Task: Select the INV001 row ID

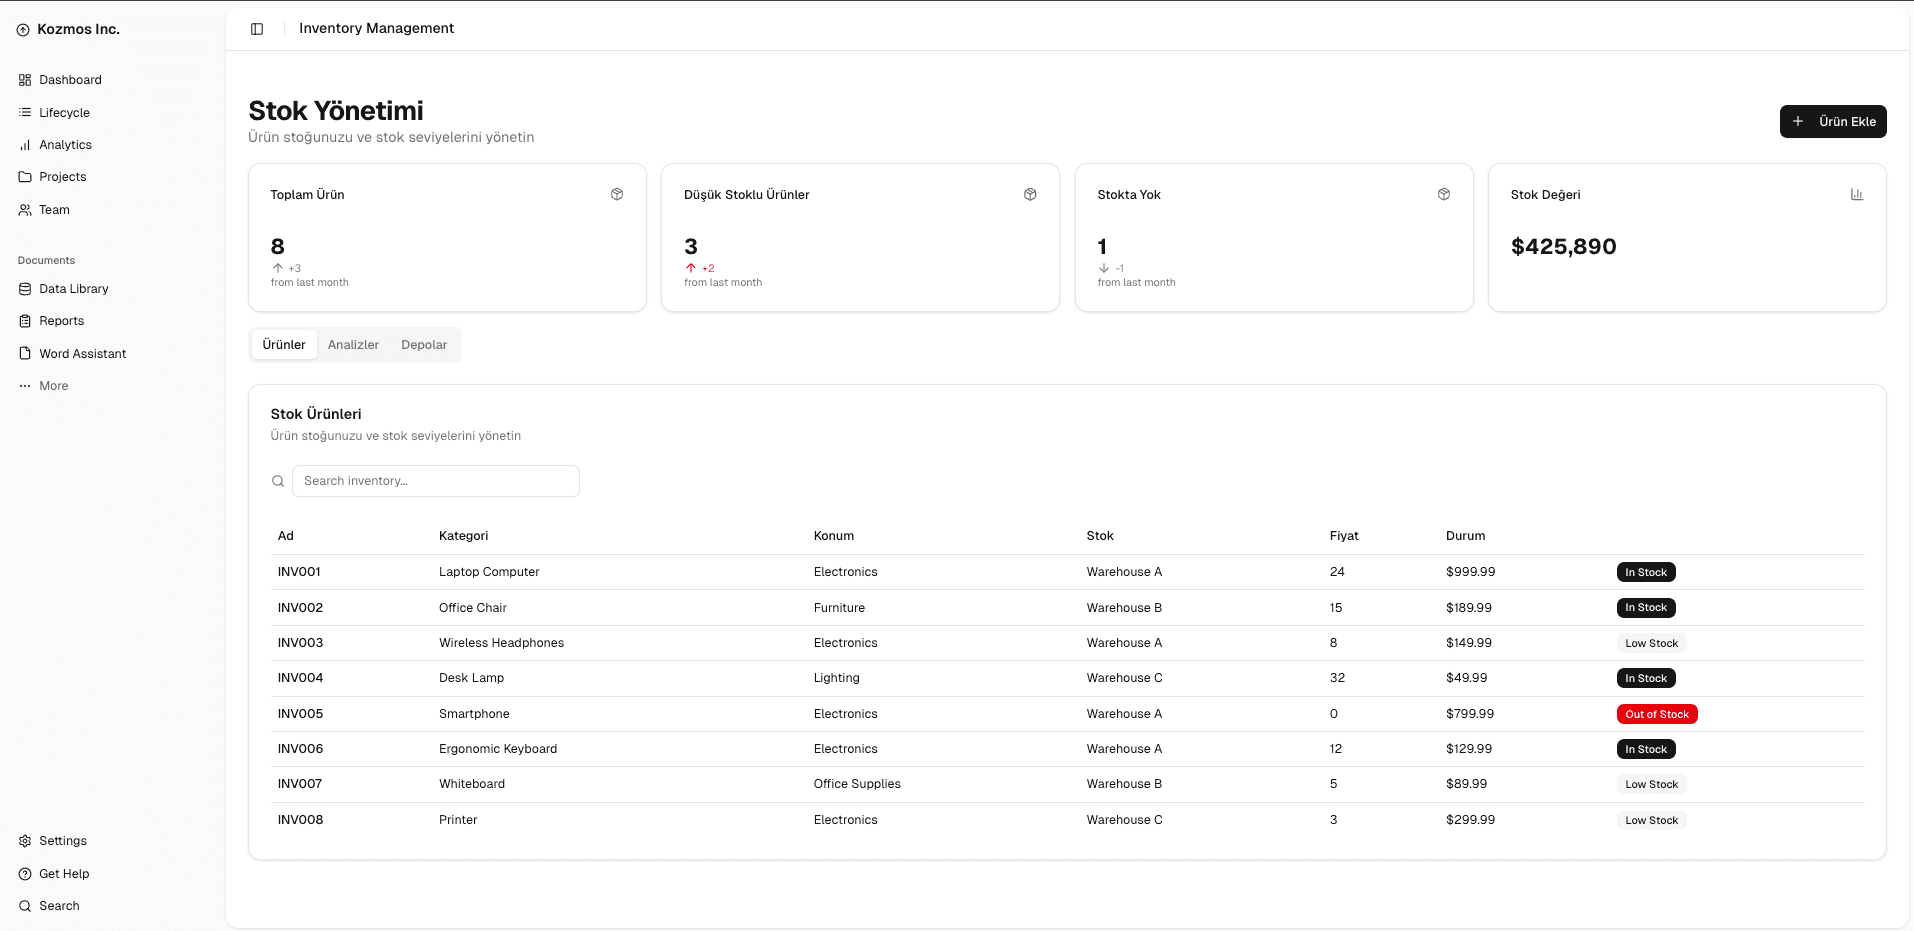Action: click(x=299, y=572)
